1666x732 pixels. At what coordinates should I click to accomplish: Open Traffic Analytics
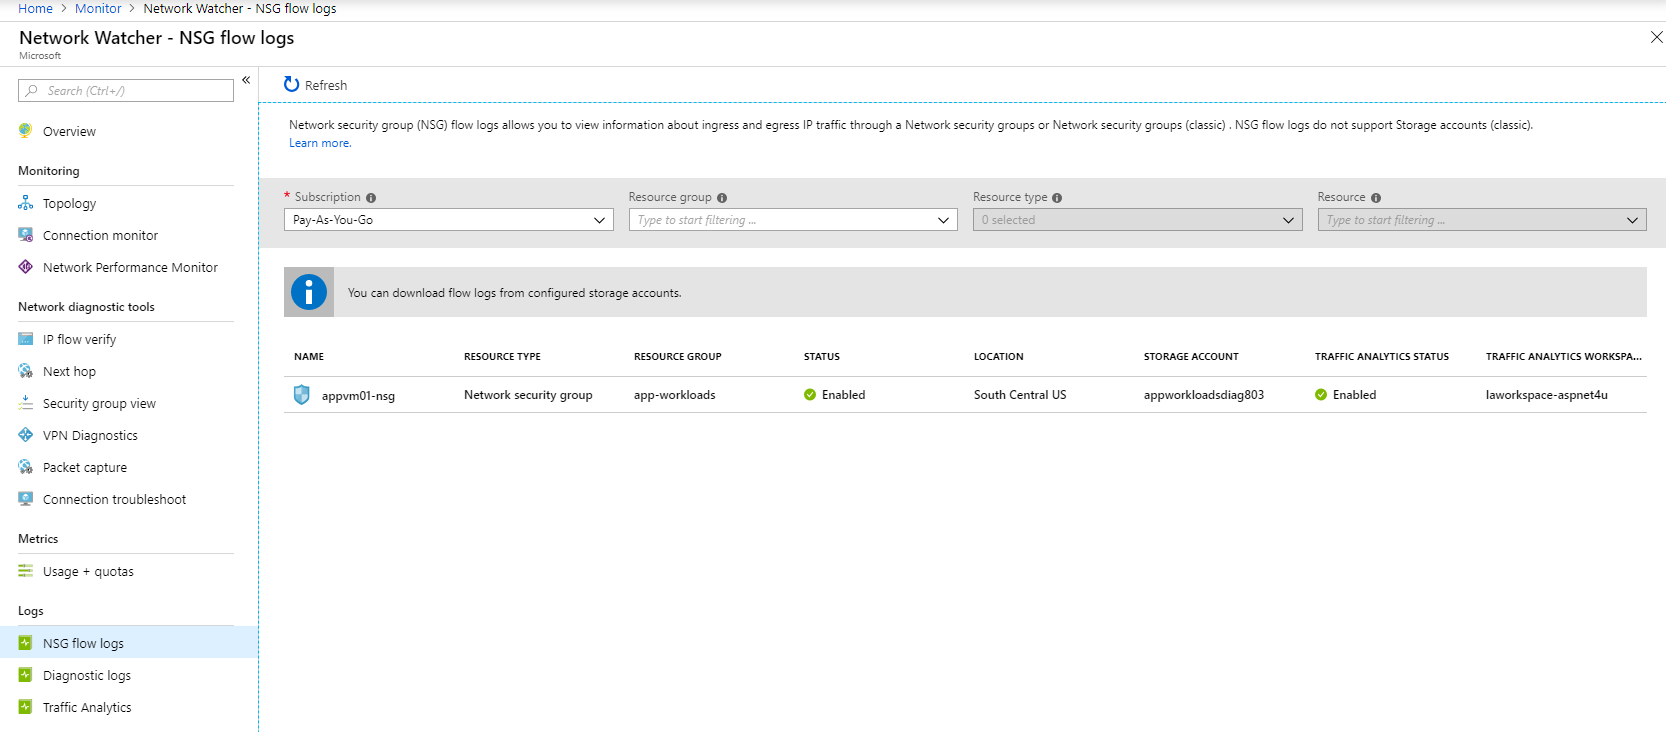87,707
